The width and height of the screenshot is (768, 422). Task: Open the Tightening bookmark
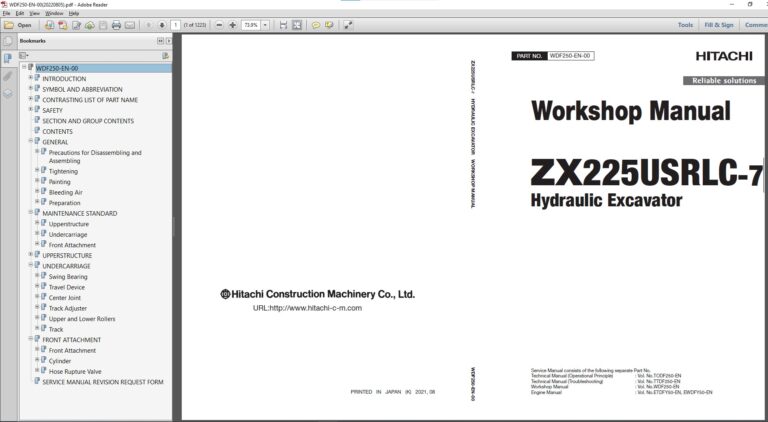point(63,171)
